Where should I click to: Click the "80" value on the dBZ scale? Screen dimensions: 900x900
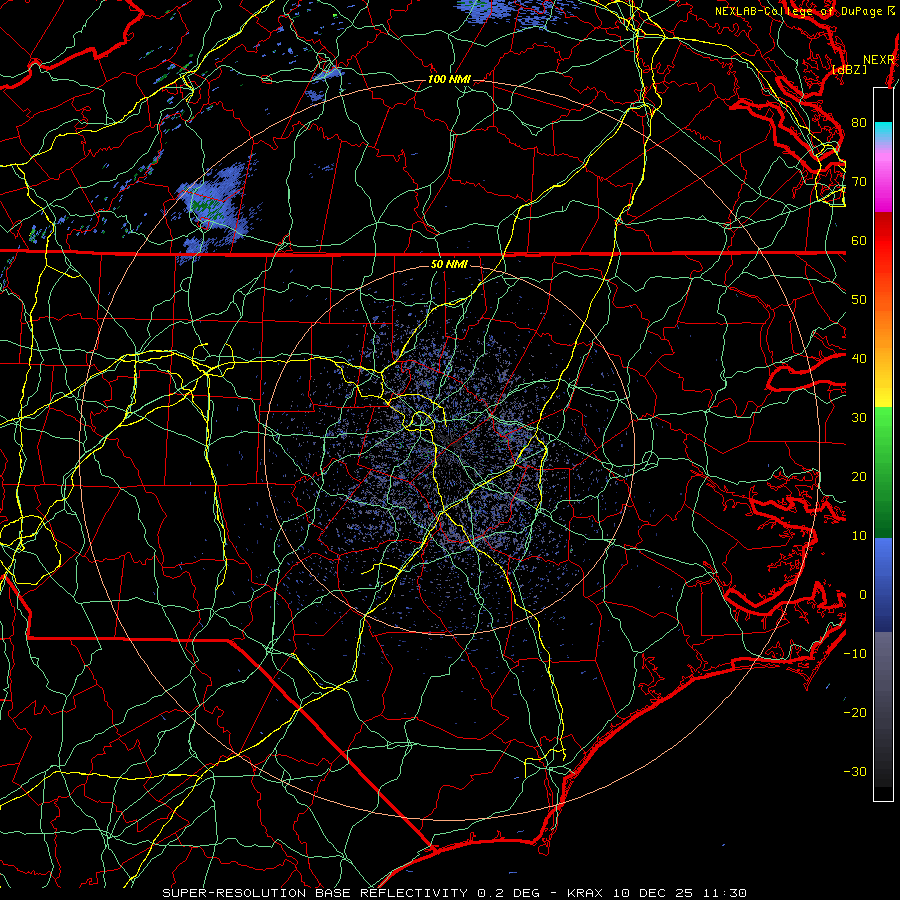pyautogui.click(x=859, y=123)
